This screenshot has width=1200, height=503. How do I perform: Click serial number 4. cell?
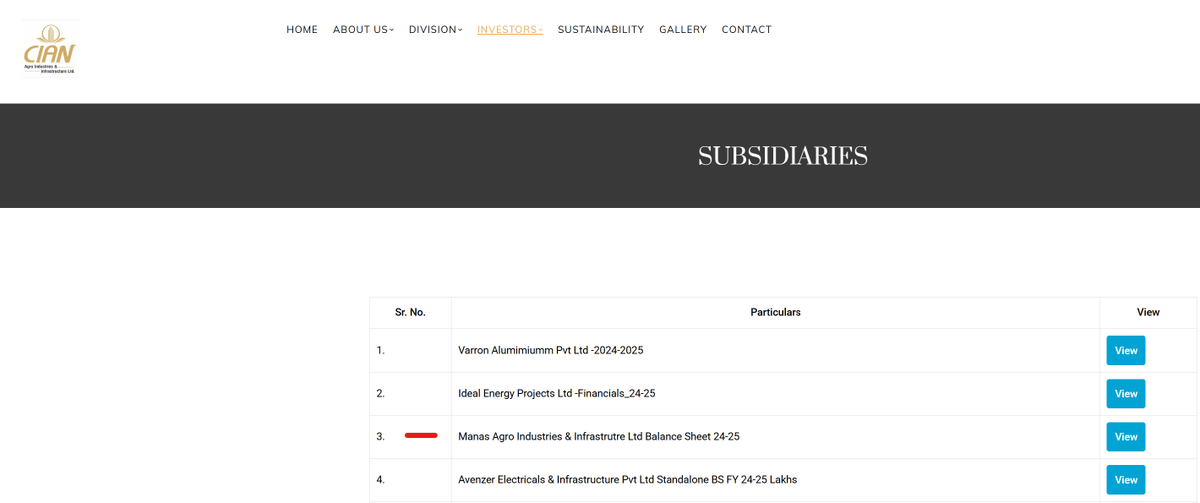point(410,480)
